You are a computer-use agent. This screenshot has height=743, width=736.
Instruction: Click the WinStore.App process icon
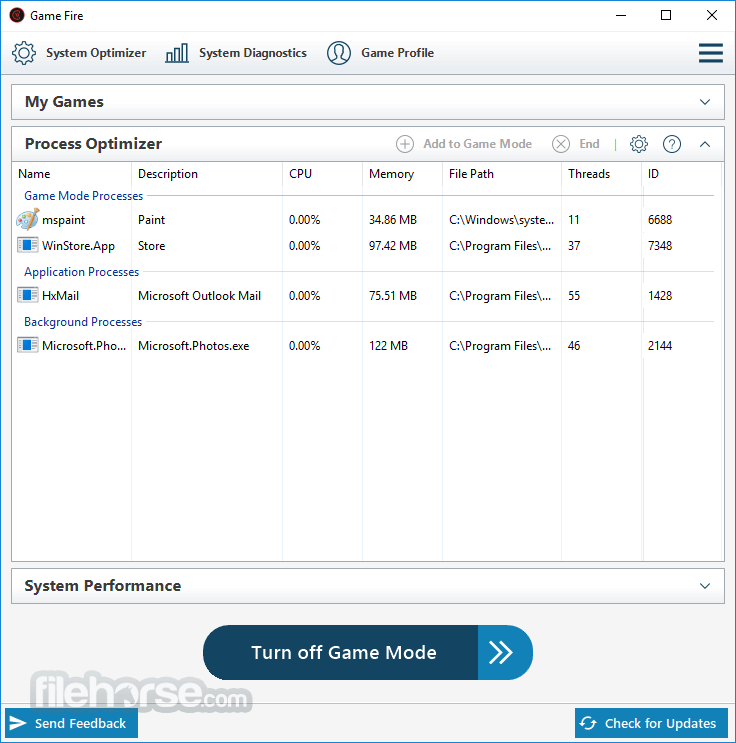click(27, 245)
